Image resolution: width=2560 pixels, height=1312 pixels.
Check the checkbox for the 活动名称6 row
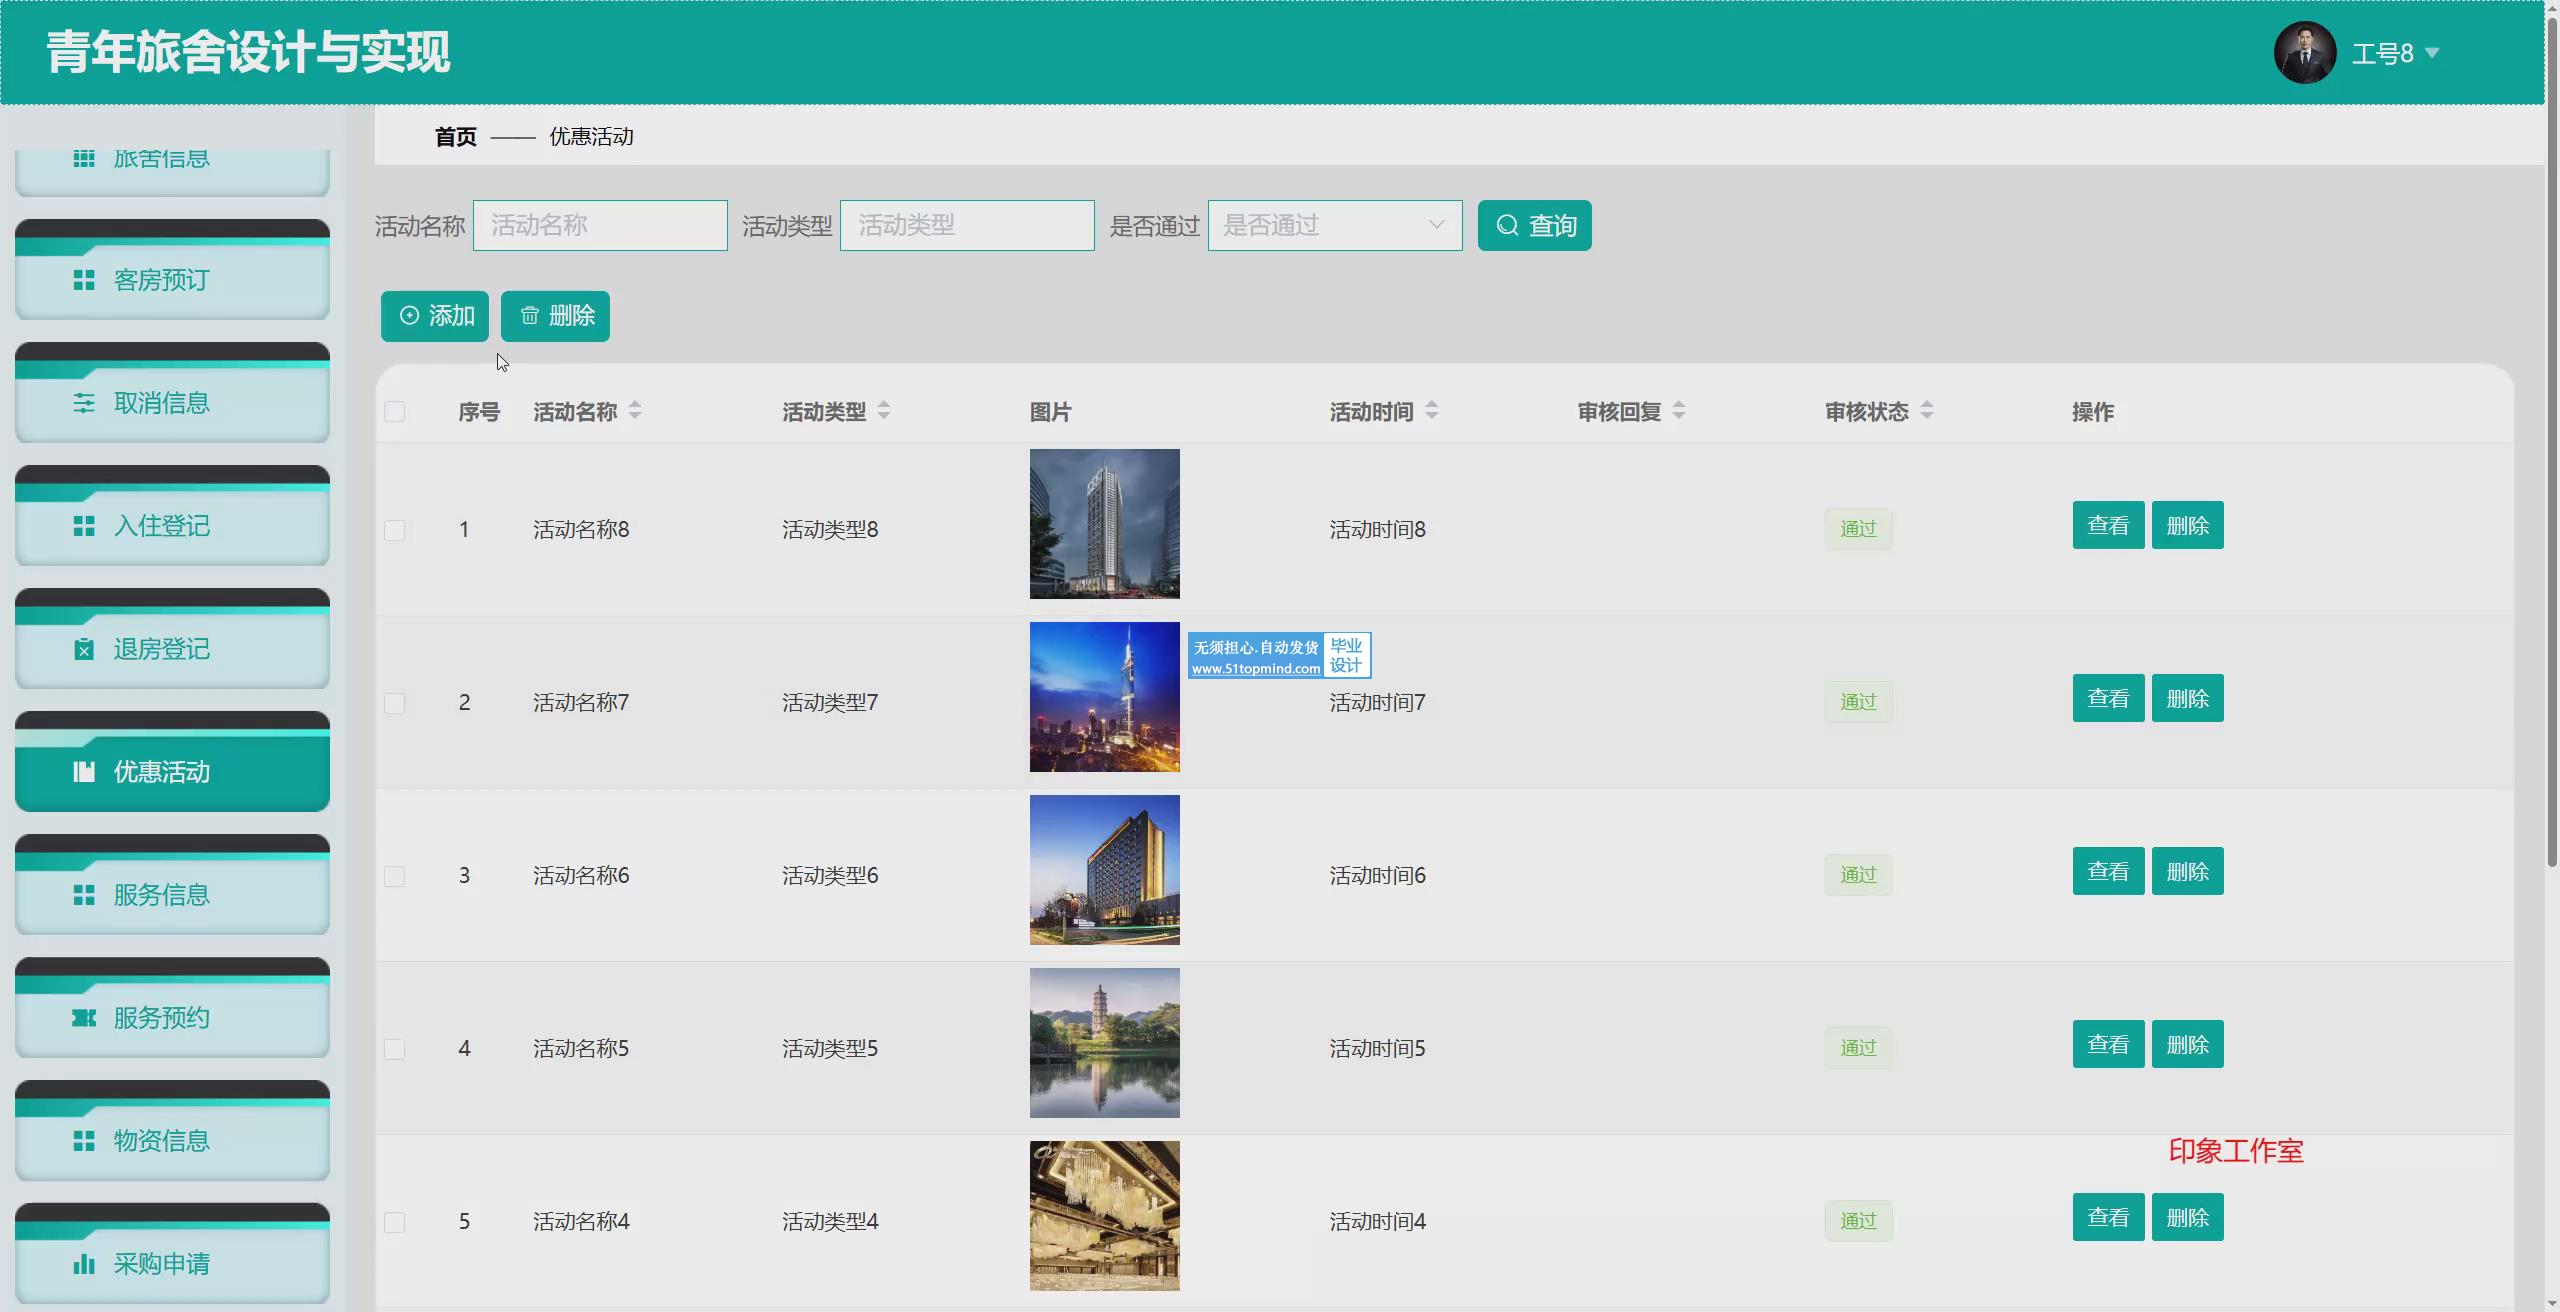click(x=395, y=876)
